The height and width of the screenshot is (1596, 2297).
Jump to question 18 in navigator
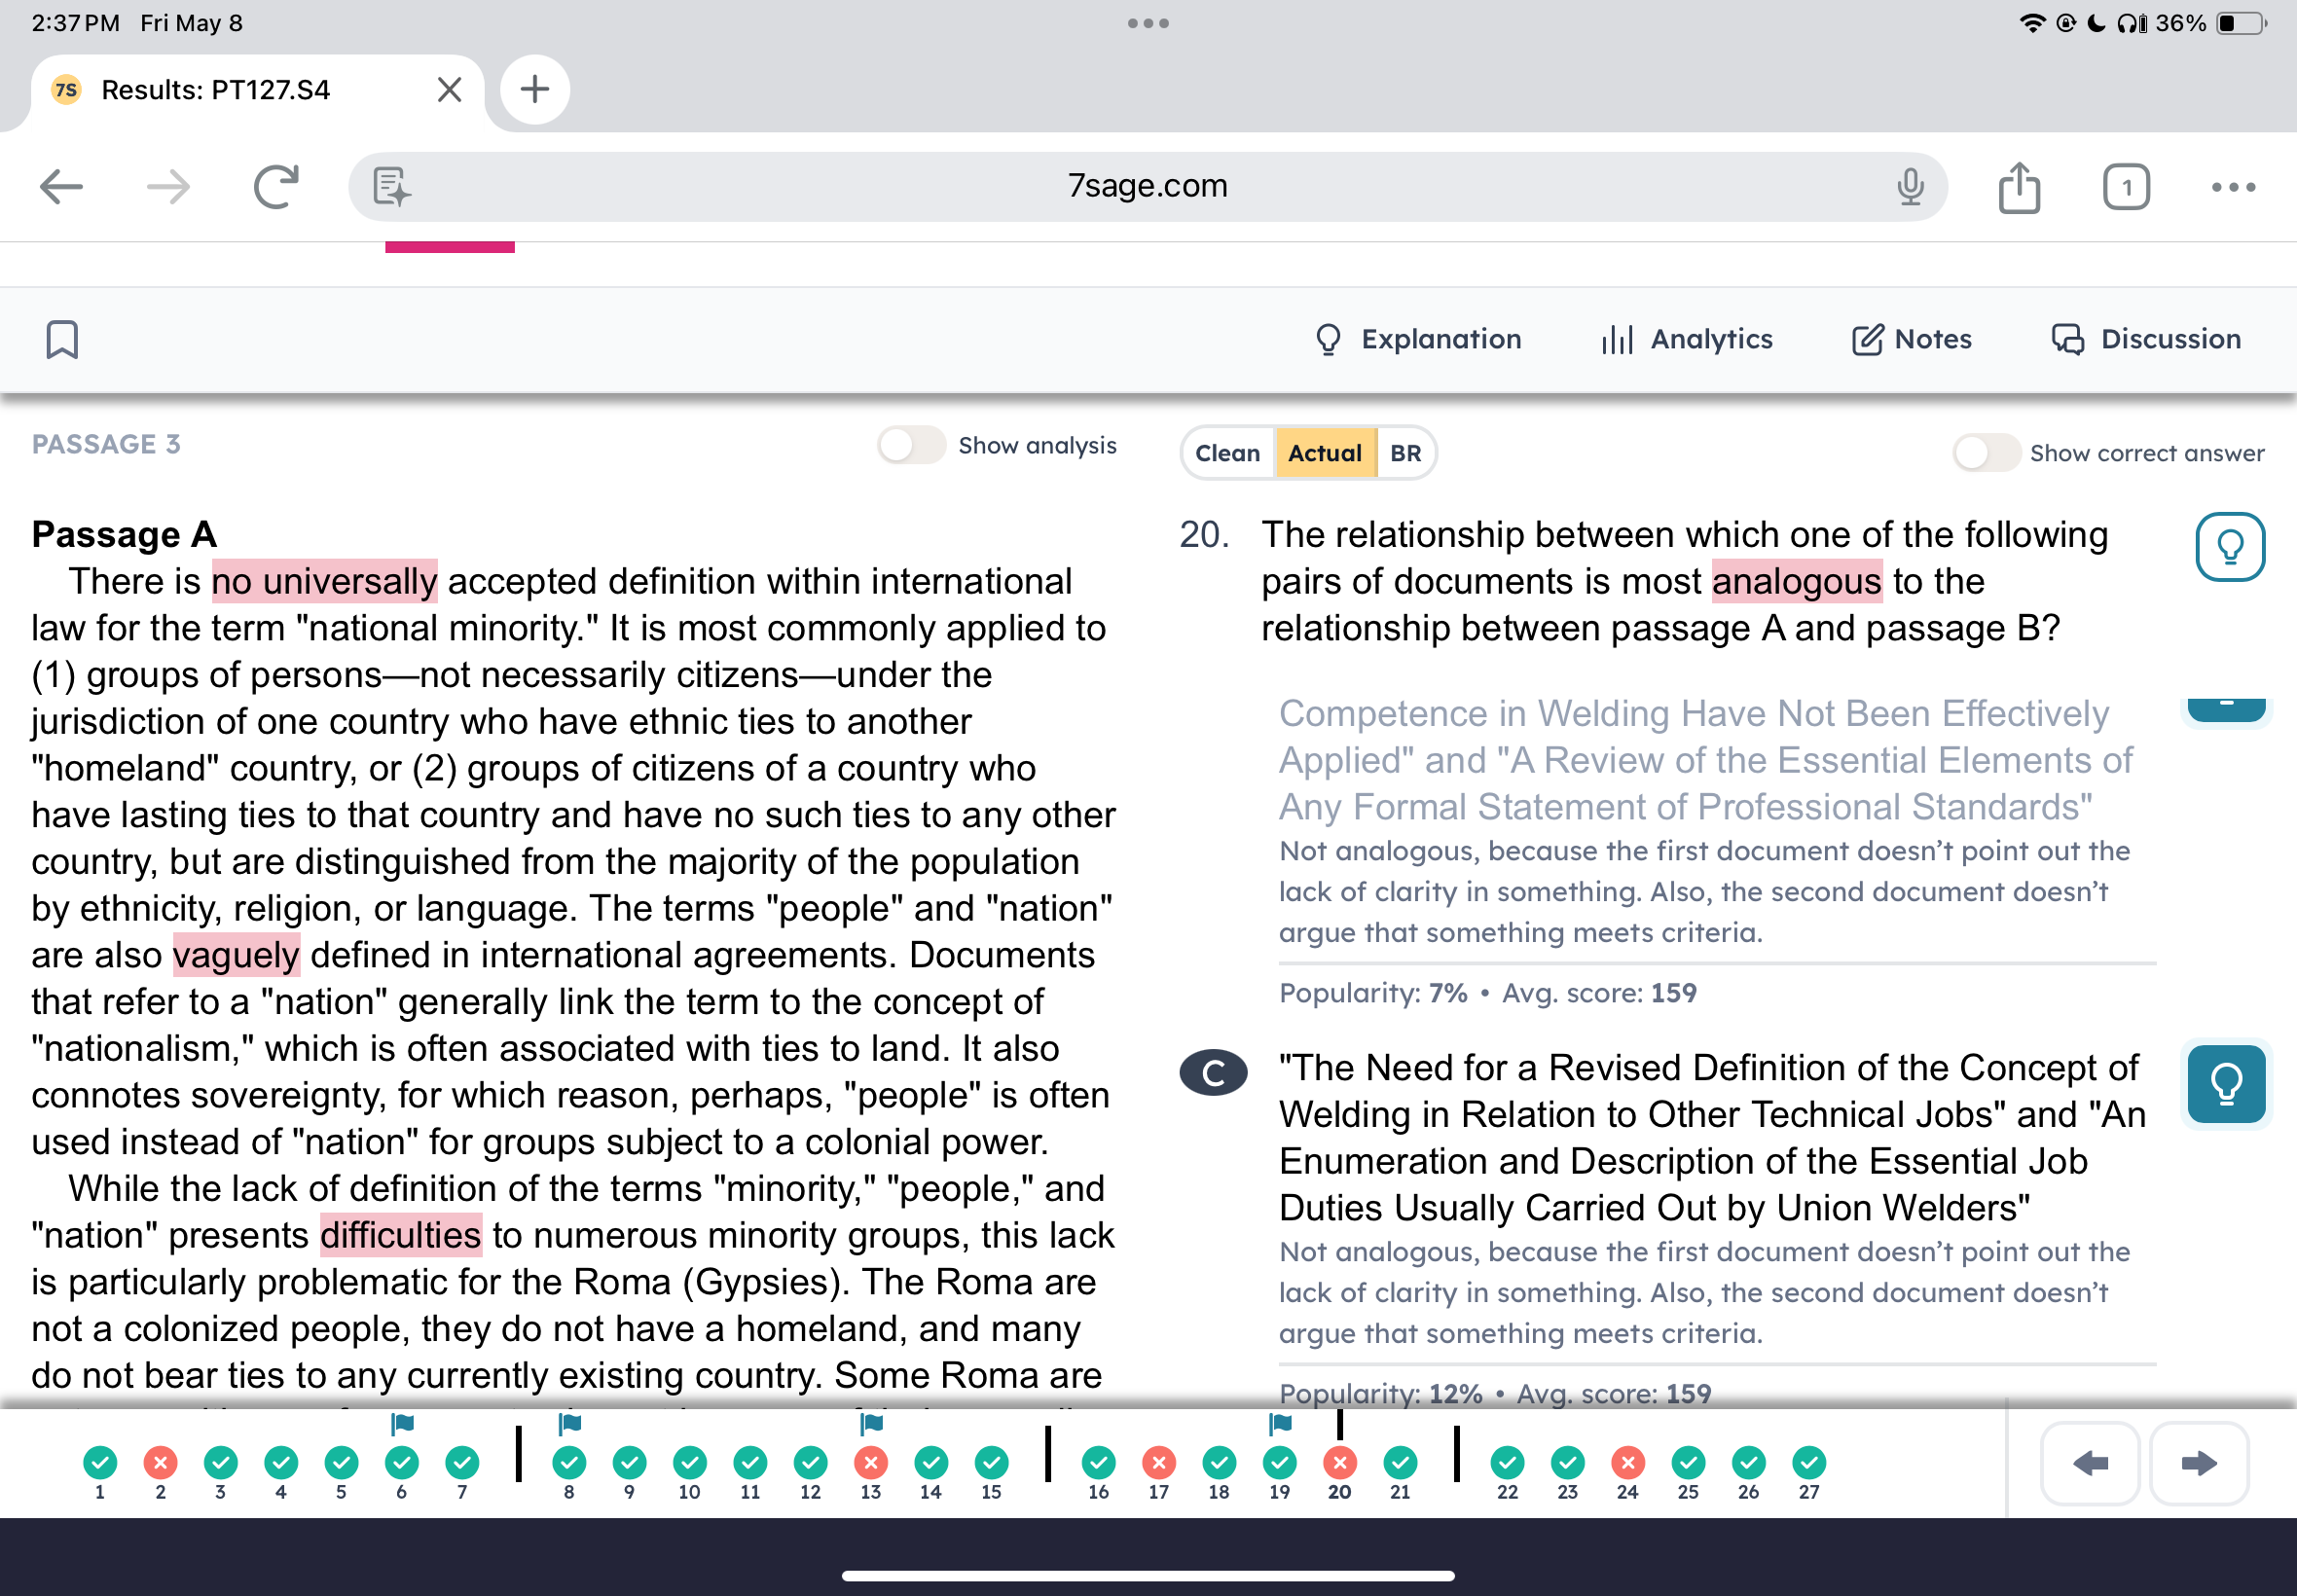coord(1219,1463)
